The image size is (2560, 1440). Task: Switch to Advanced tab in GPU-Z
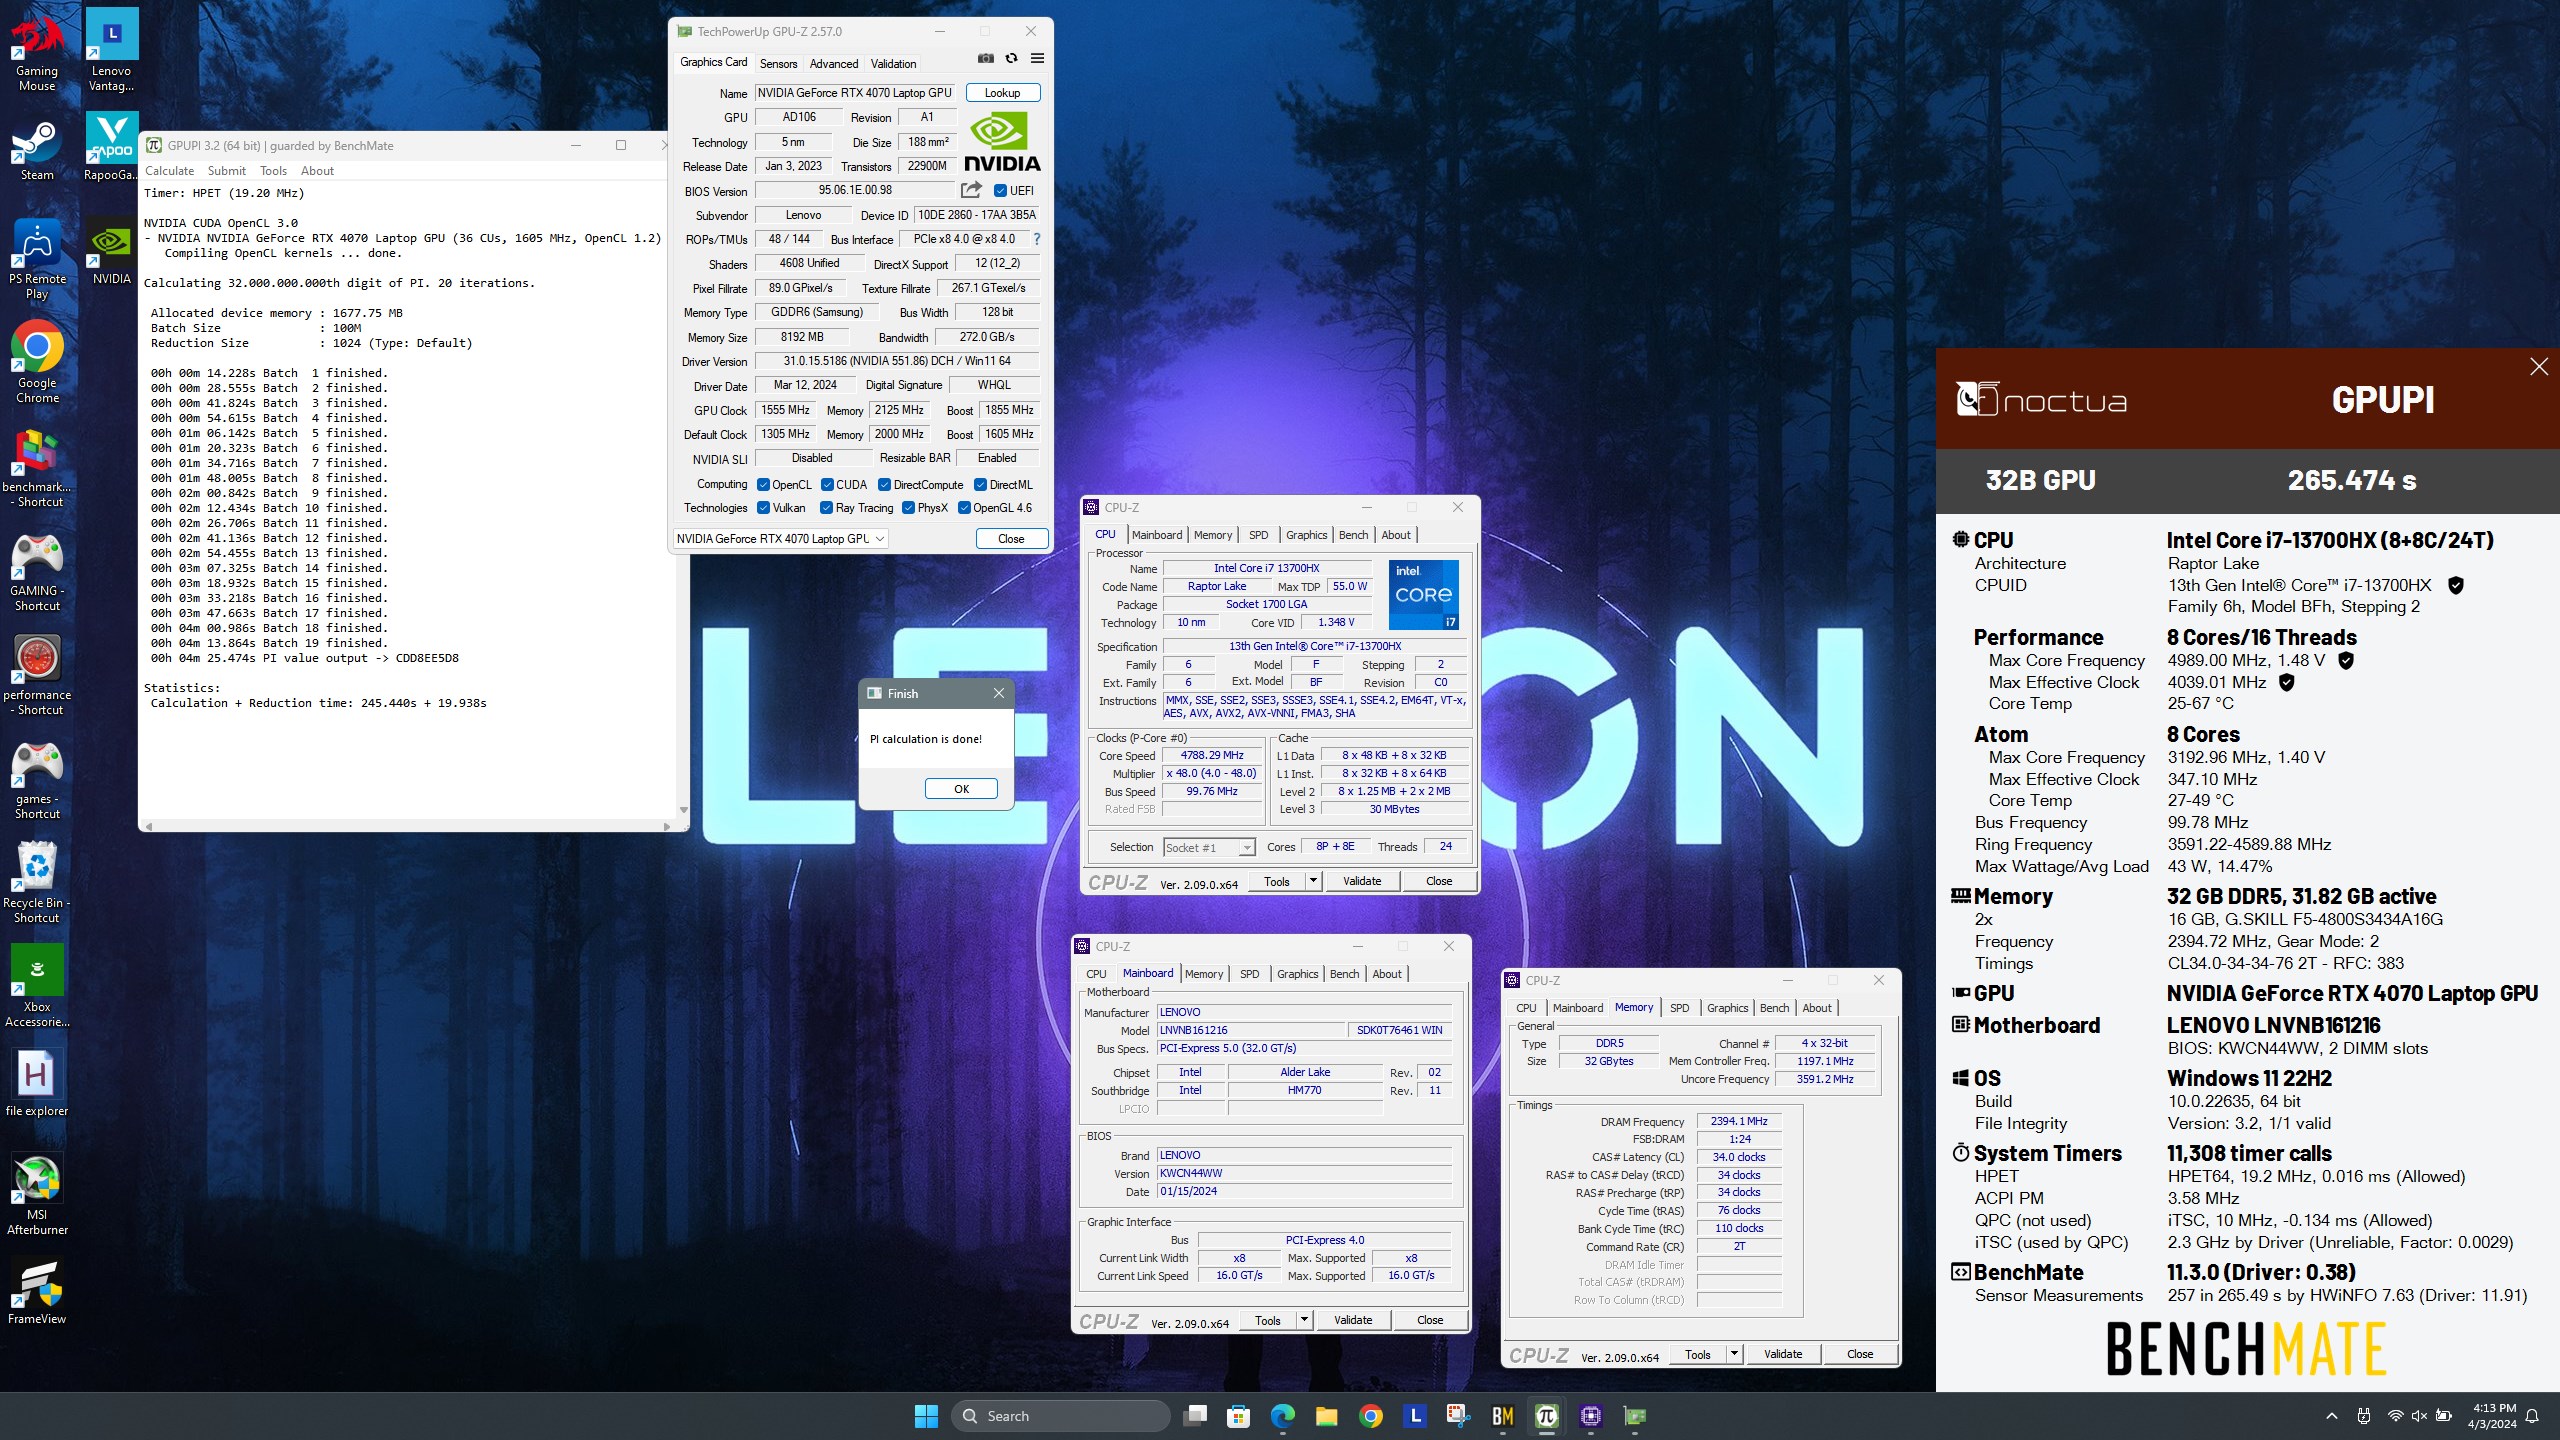tap(834, 63)
